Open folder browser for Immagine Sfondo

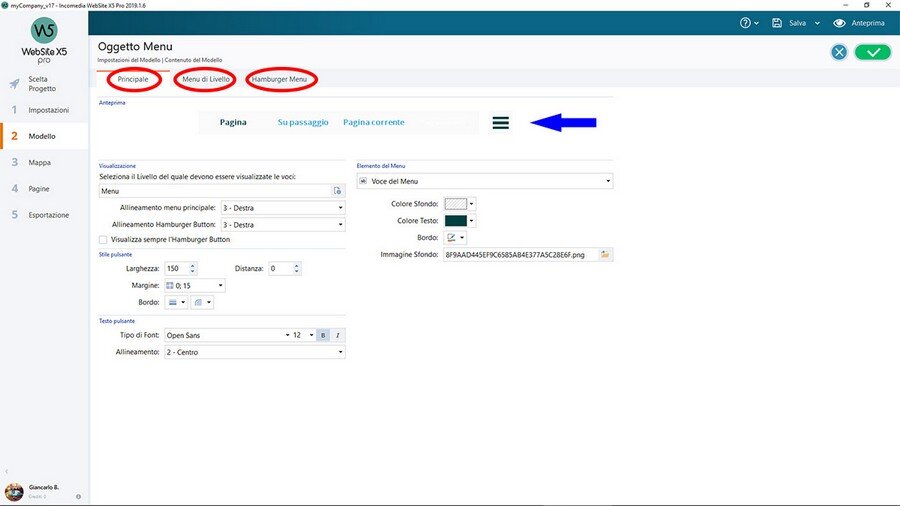point(605,255)
